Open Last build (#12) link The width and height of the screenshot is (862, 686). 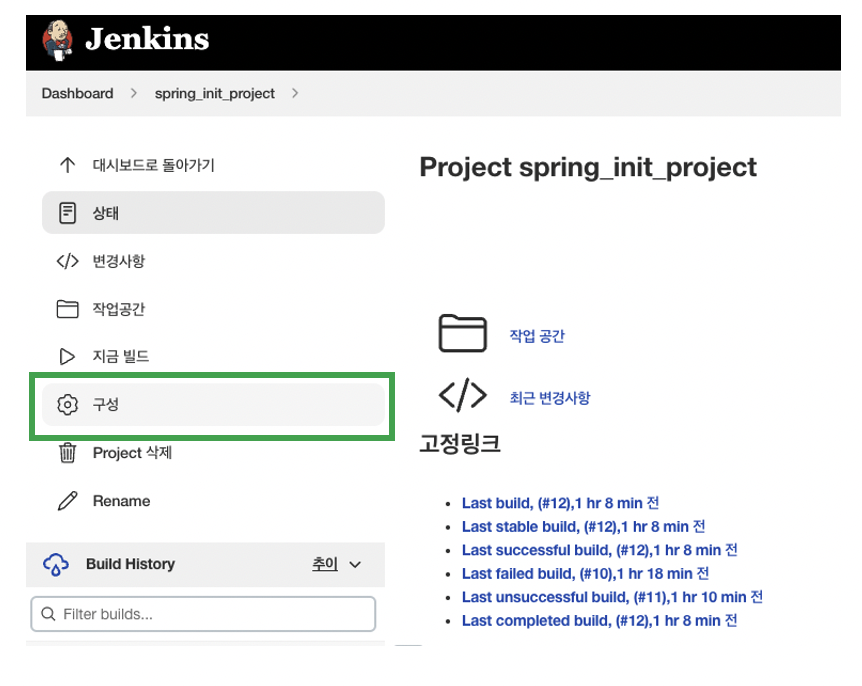560,503
